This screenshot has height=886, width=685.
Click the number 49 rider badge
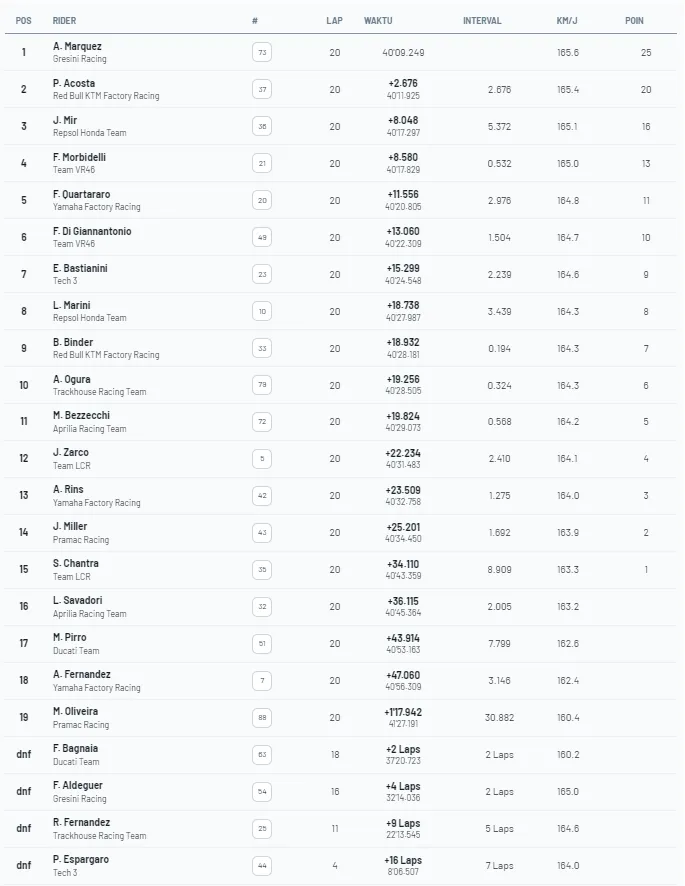click(x=263, y=237)
